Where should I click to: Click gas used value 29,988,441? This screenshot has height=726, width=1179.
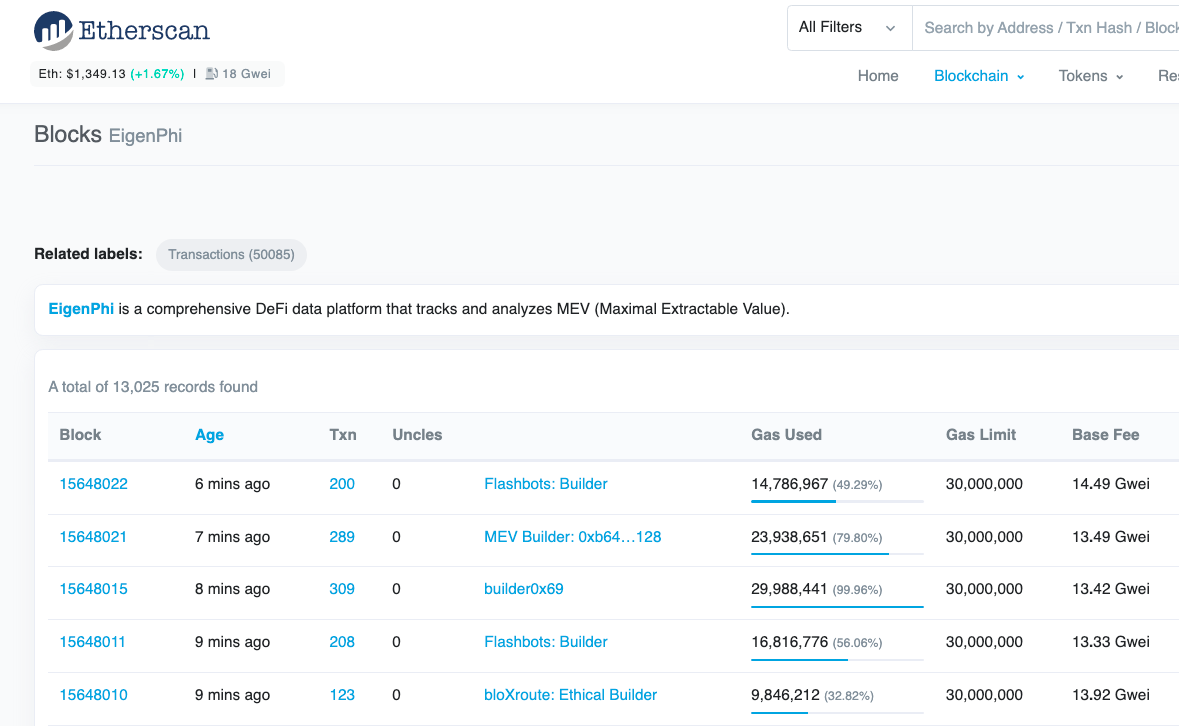[790, 589]
